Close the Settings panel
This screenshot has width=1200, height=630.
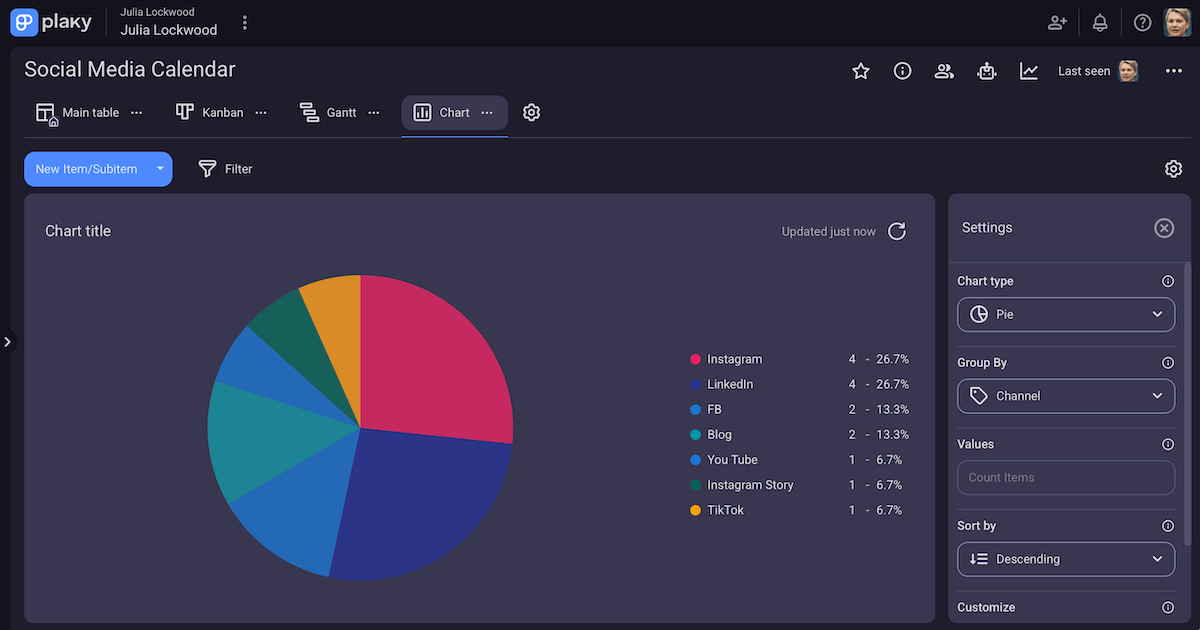point(1164,228)
